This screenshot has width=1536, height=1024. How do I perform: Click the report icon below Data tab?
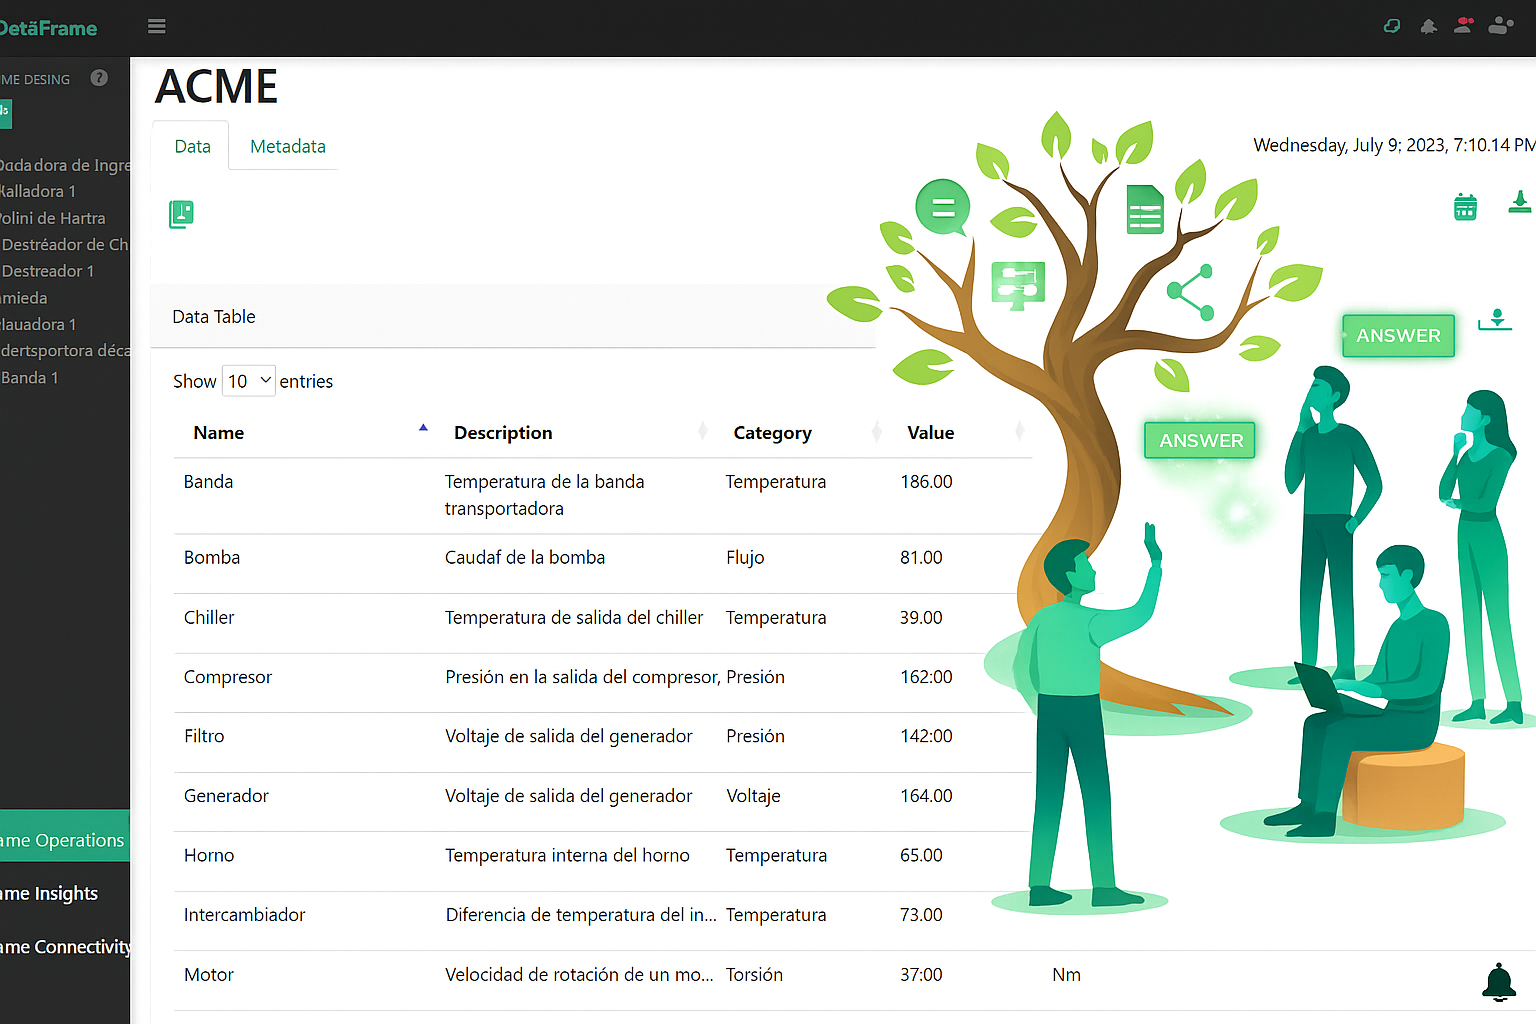[181, 214]
